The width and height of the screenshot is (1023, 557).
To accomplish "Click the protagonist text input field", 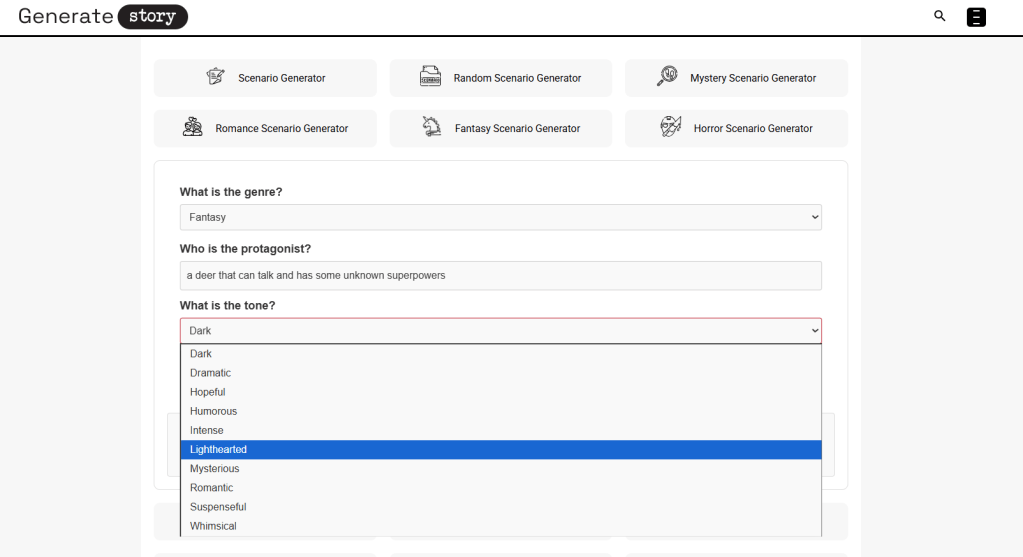I will [x=500, y=275].
